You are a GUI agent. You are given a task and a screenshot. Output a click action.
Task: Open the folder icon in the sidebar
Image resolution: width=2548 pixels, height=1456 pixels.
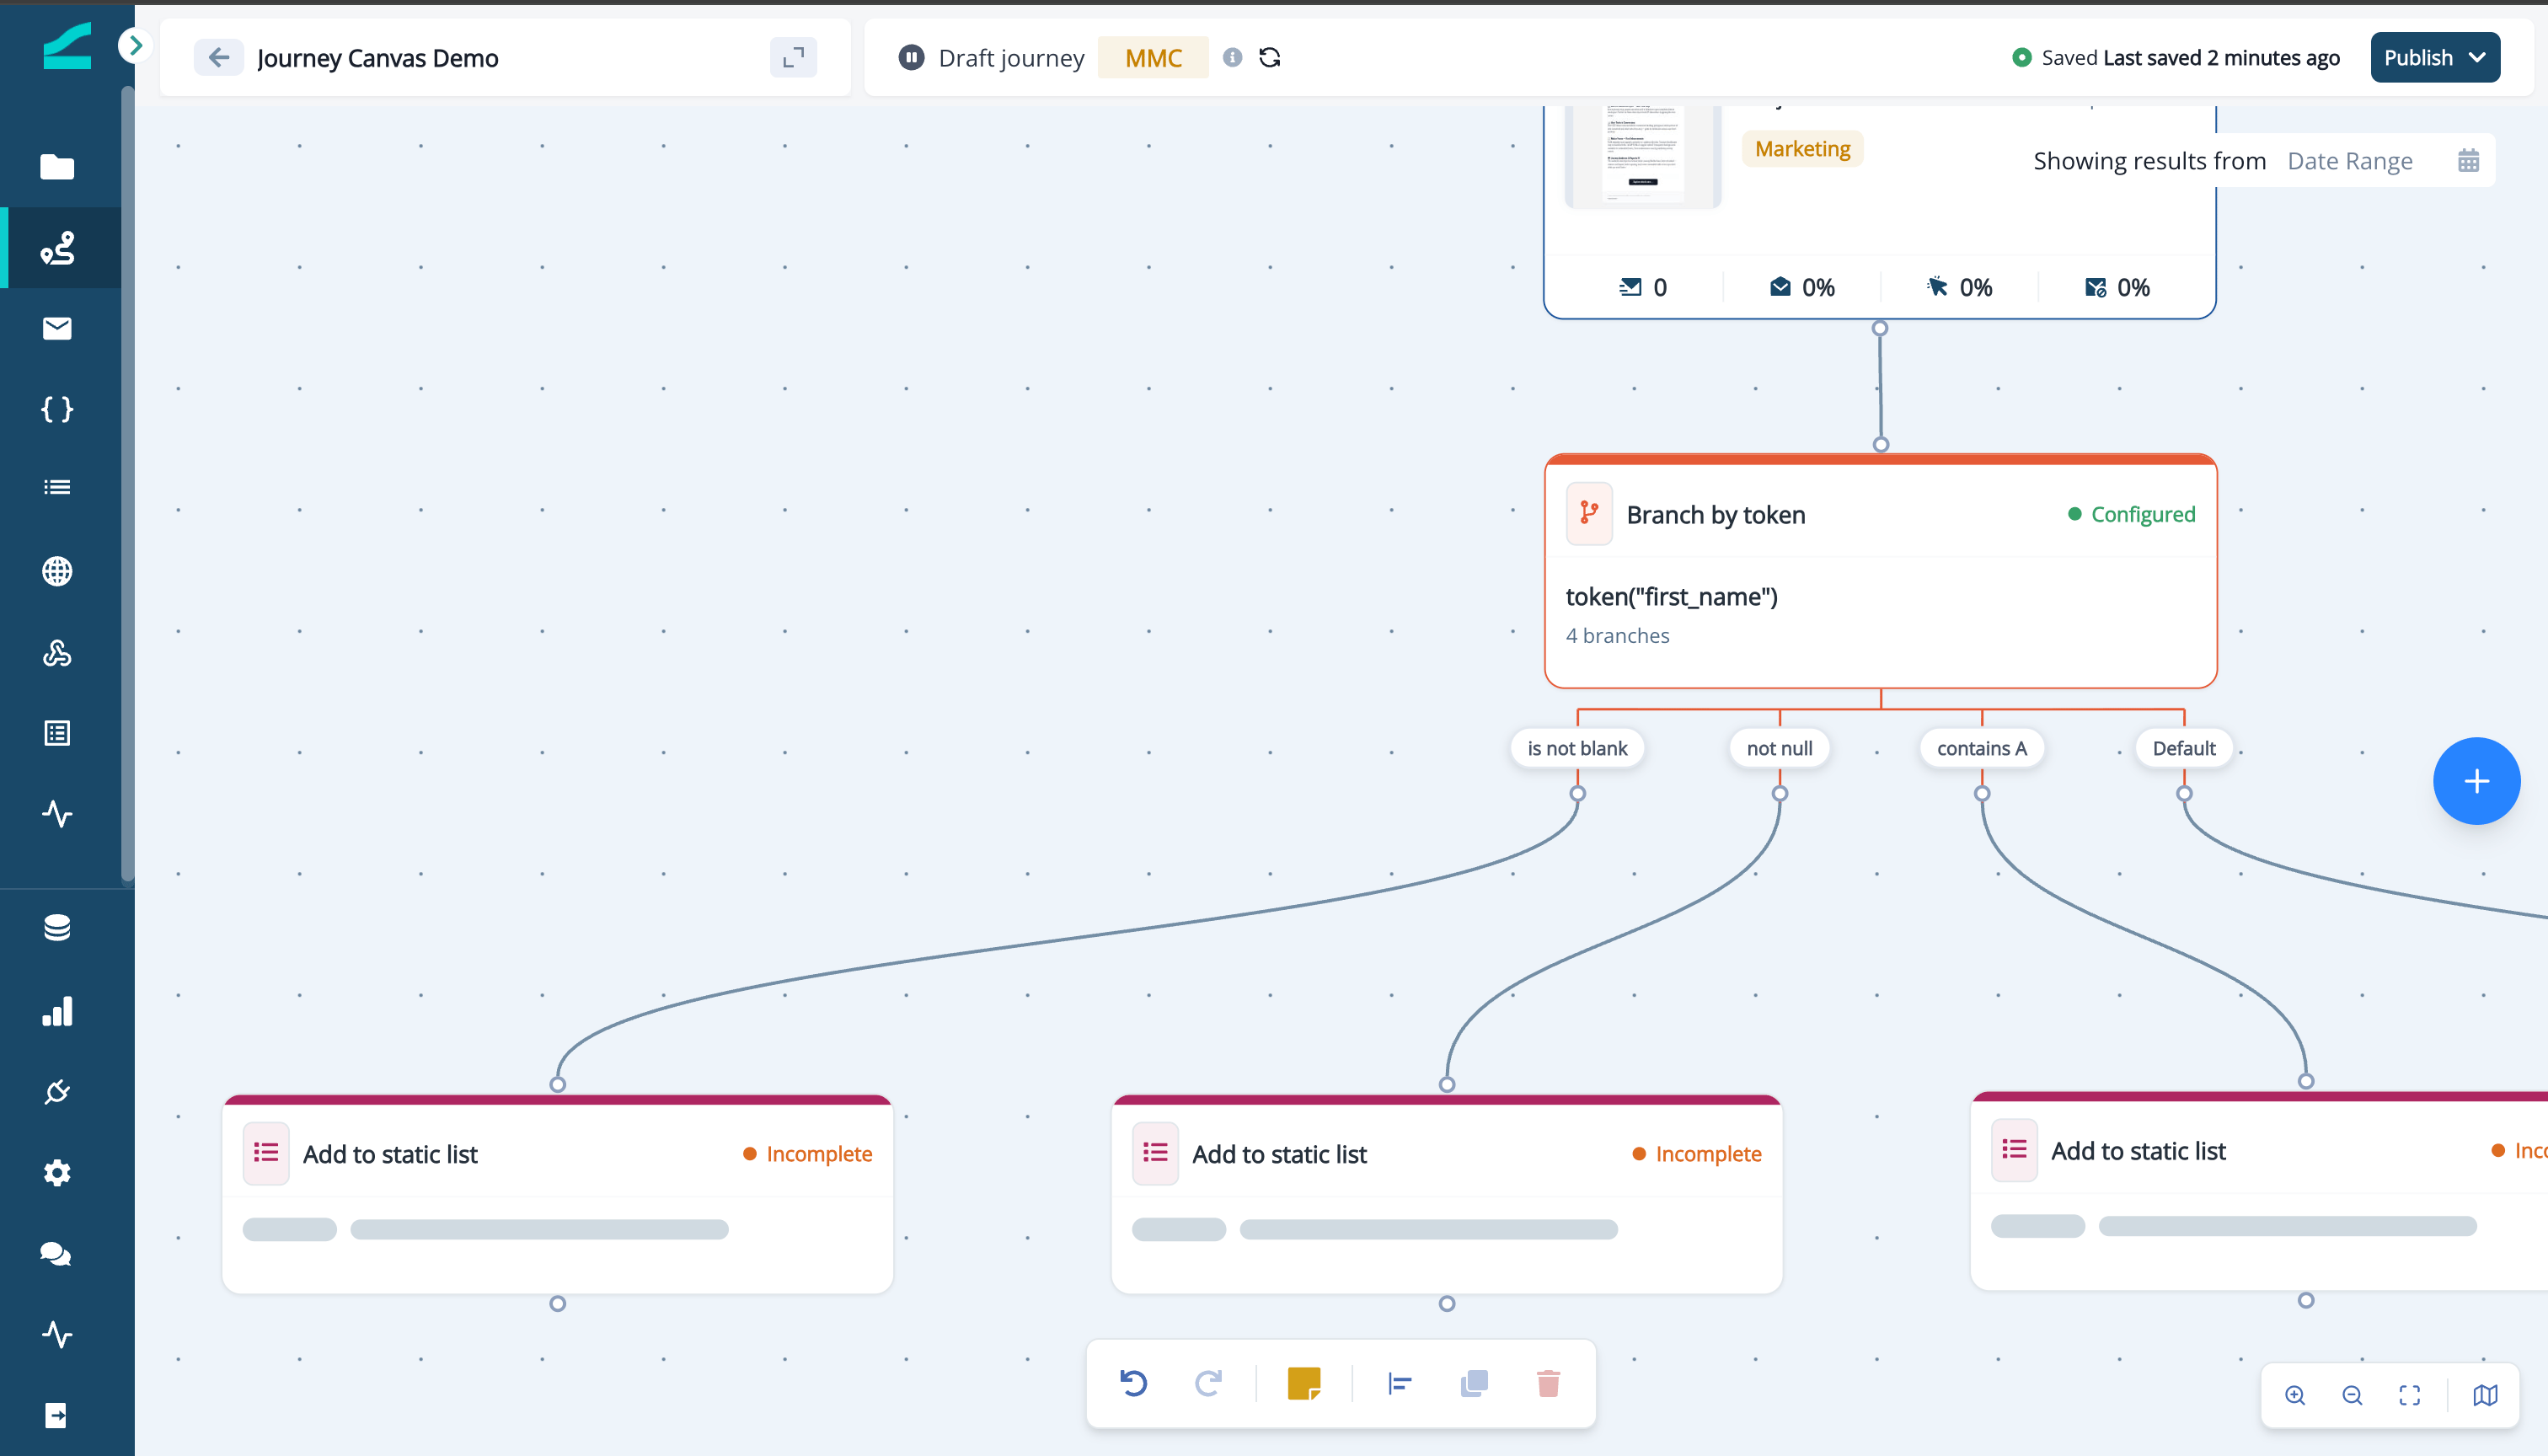(57, 167)
